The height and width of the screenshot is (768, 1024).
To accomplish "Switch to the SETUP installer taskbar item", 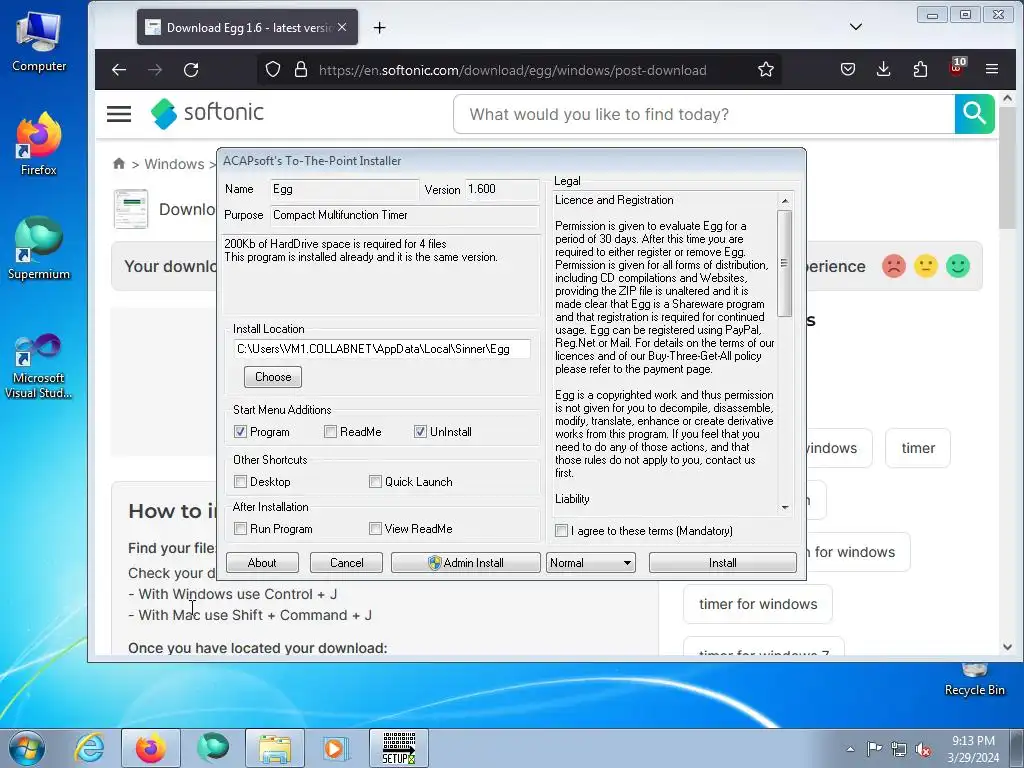I will coord(398,748).
